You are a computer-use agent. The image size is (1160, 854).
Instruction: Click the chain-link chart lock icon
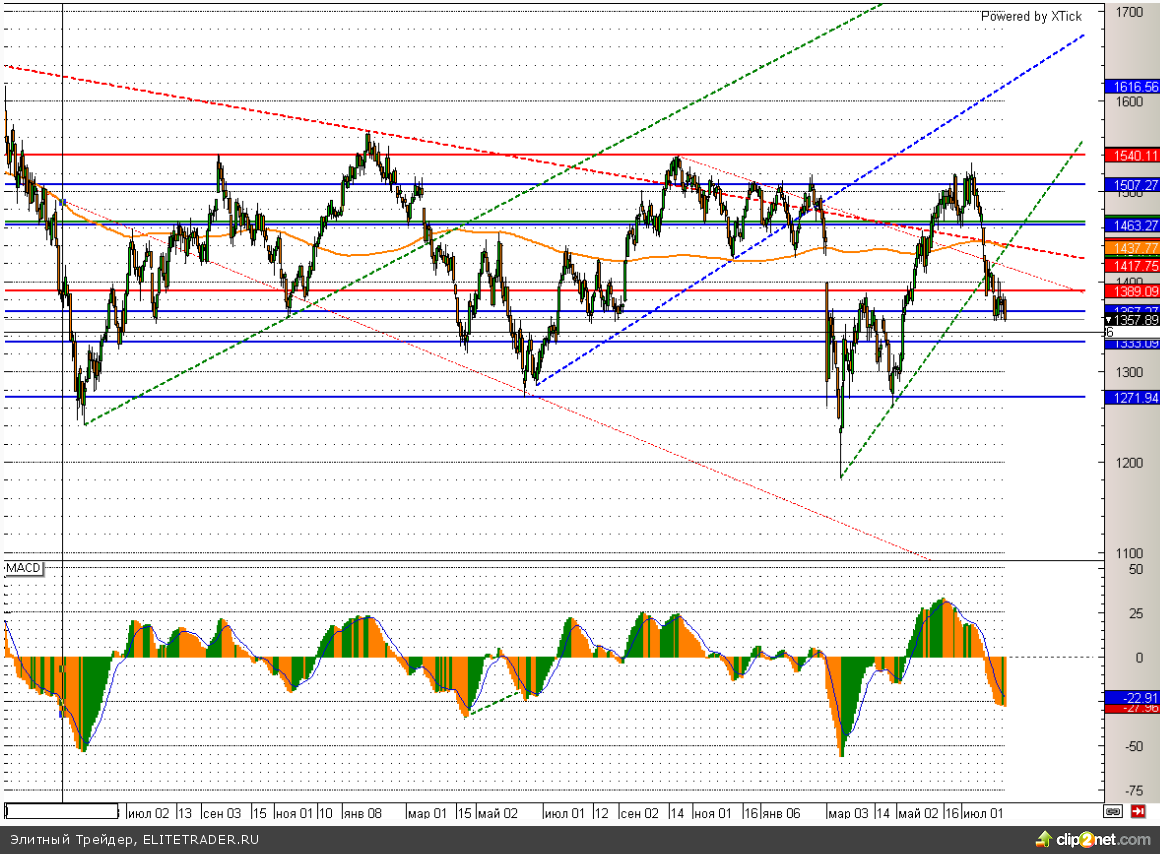[1113, 812]
